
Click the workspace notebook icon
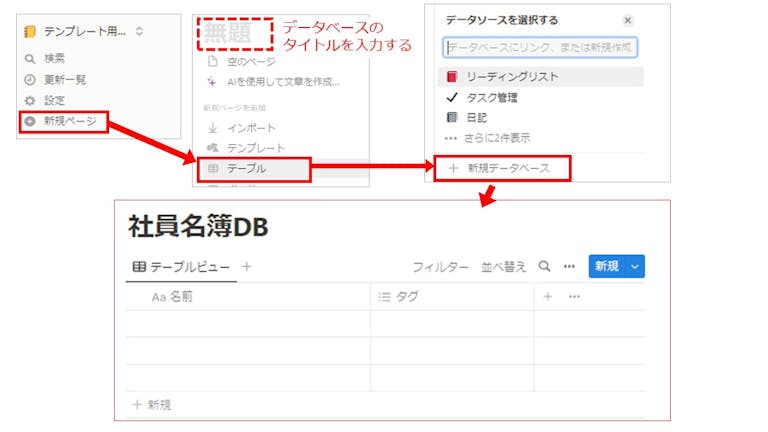30,32
